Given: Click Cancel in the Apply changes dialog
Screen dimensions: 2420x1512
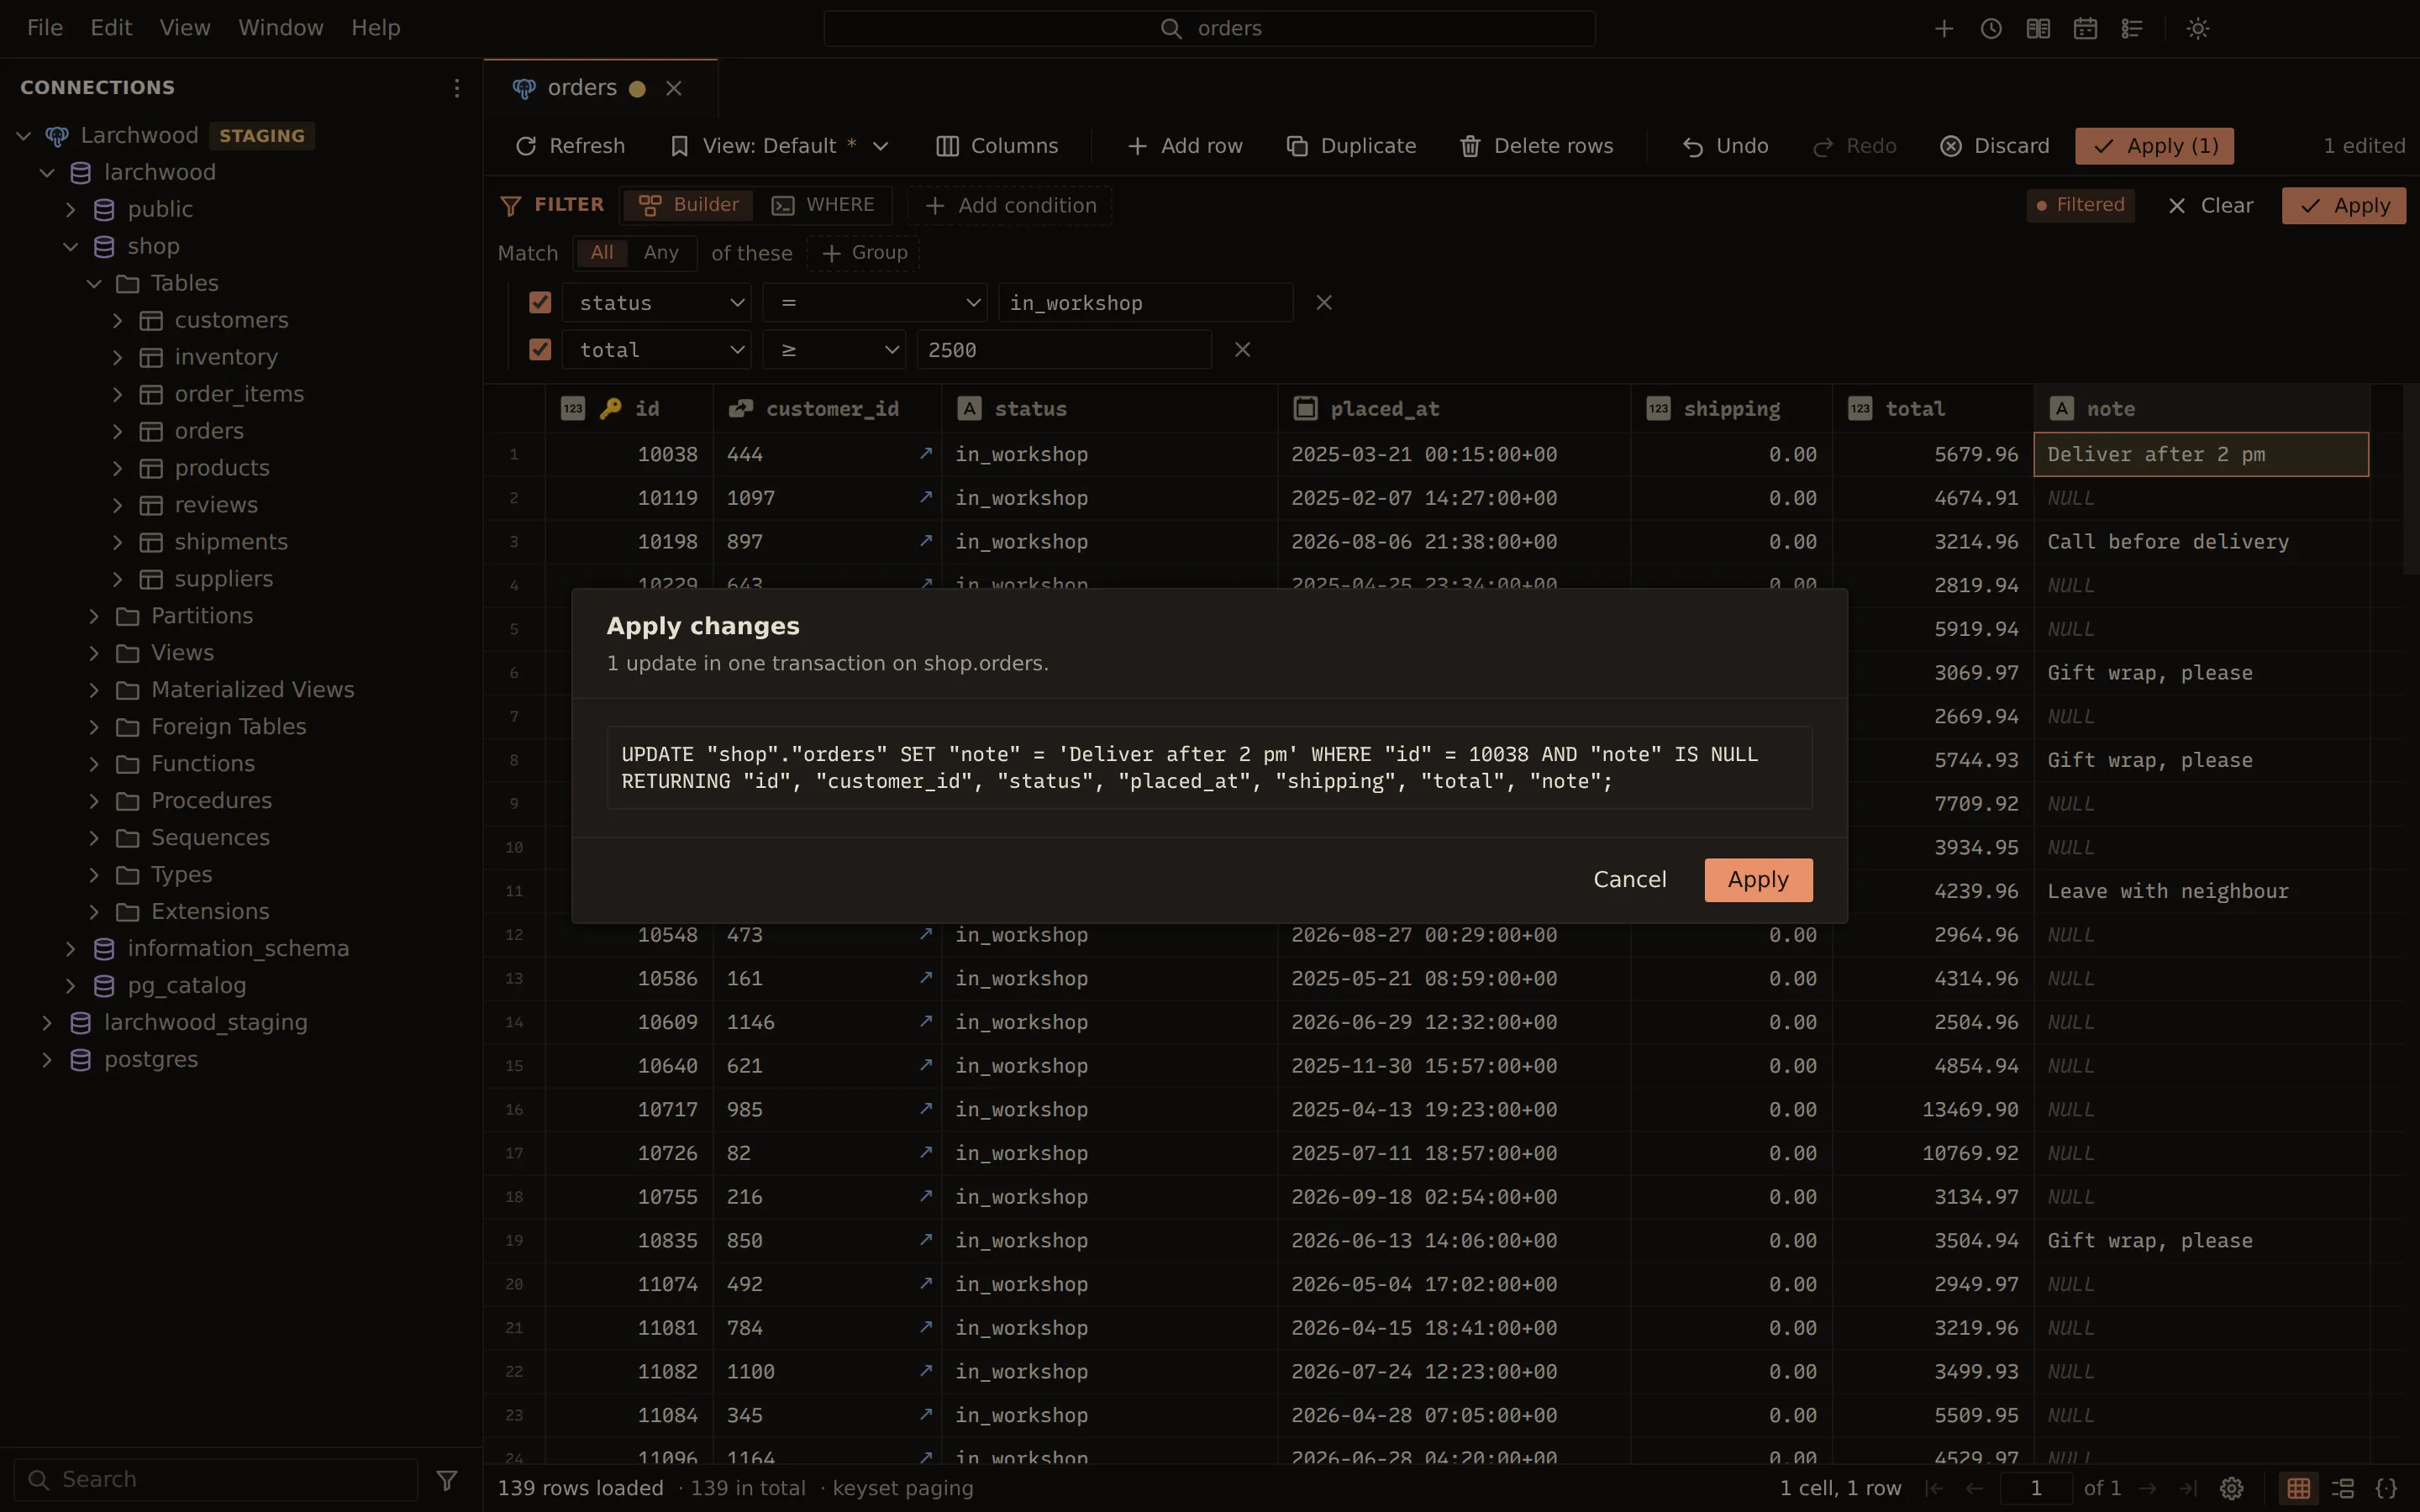Looking at the screenshot, I should pos(1630,879).
